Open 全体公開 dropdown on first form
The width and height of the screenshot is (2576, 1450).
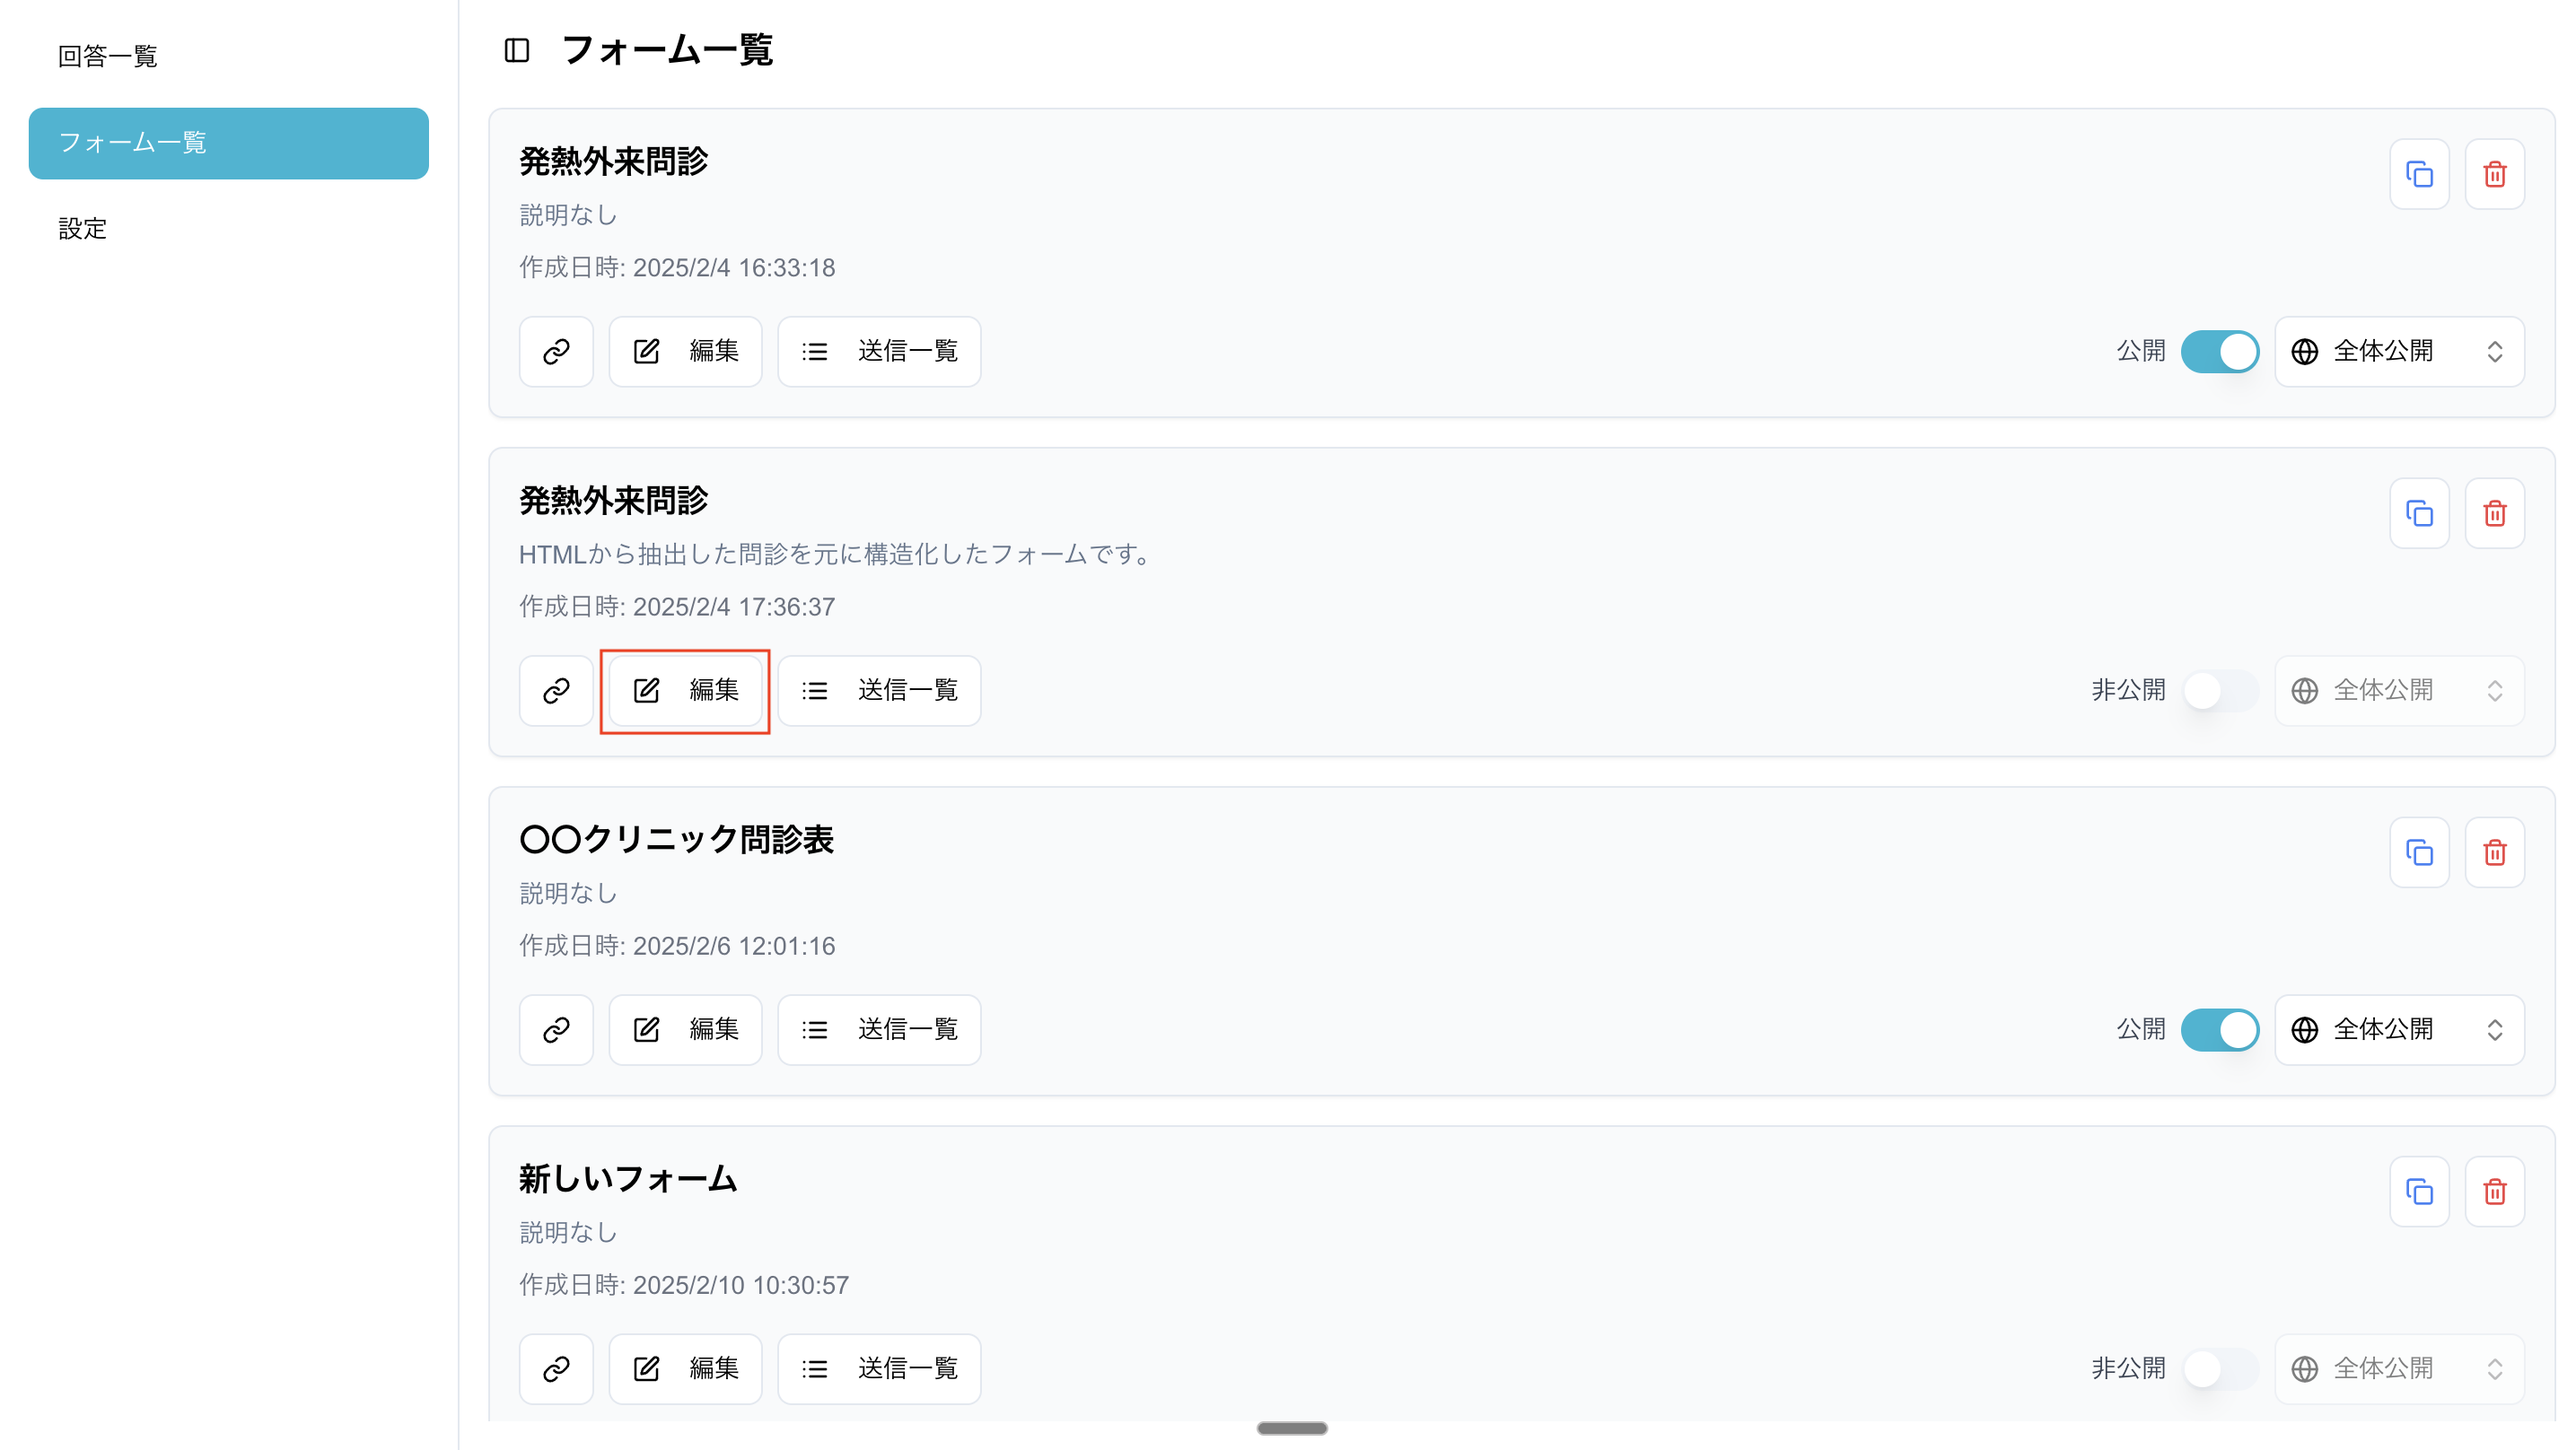tap(2398, 351)
